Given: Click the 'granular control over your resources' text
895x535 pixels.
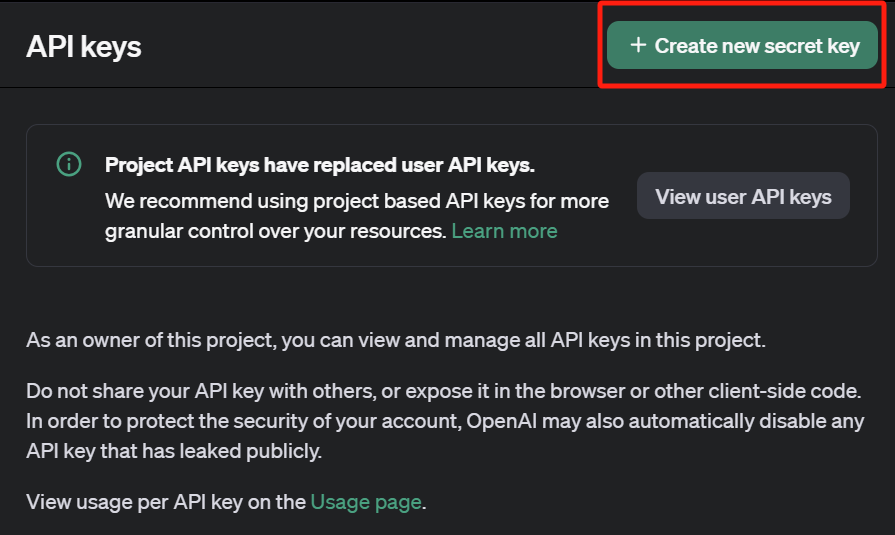Looking at the screenshot, I should [x=275, y=231].
